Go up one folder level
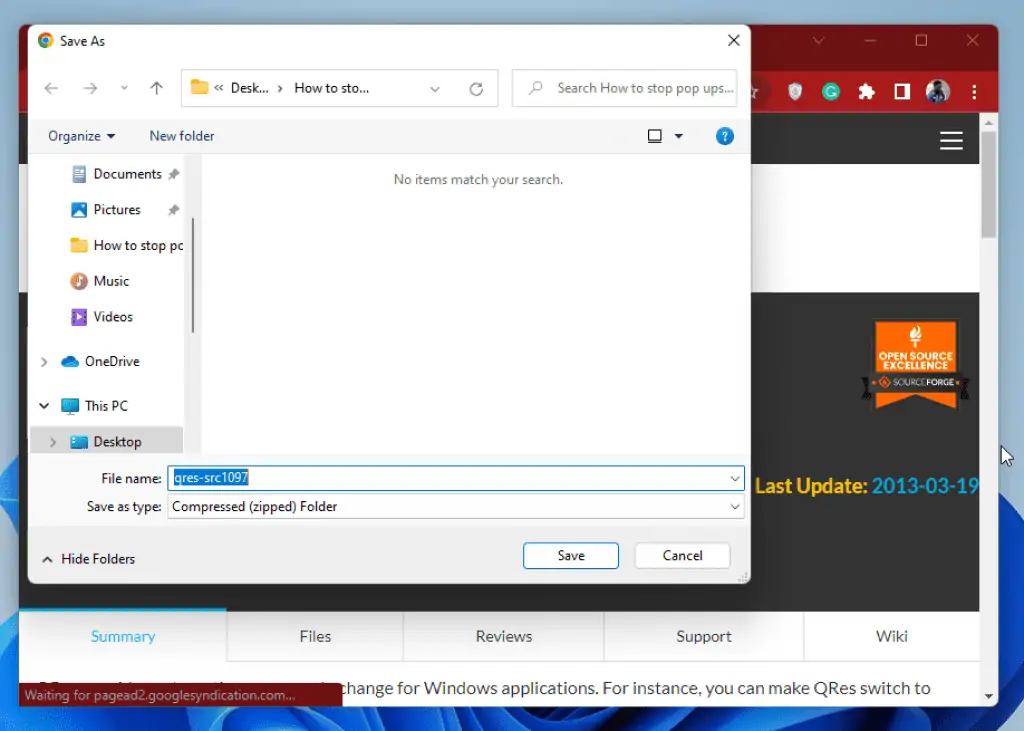Image resolution: width=1024 pixels, height=731 pixels. [x=156, y=88]
